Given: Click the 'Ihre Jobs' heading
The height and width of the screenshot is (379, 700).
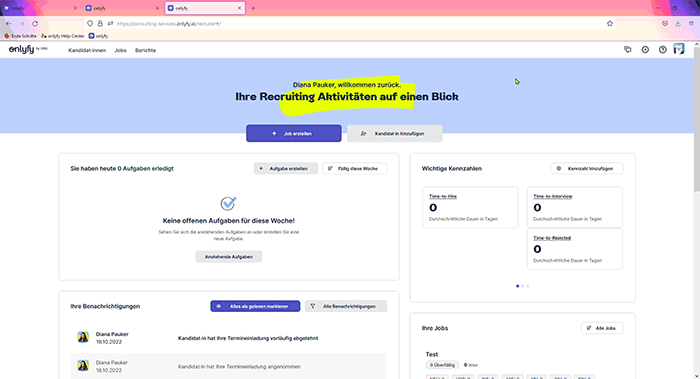Looking at the screenshot, I should [x=435, y=328].
